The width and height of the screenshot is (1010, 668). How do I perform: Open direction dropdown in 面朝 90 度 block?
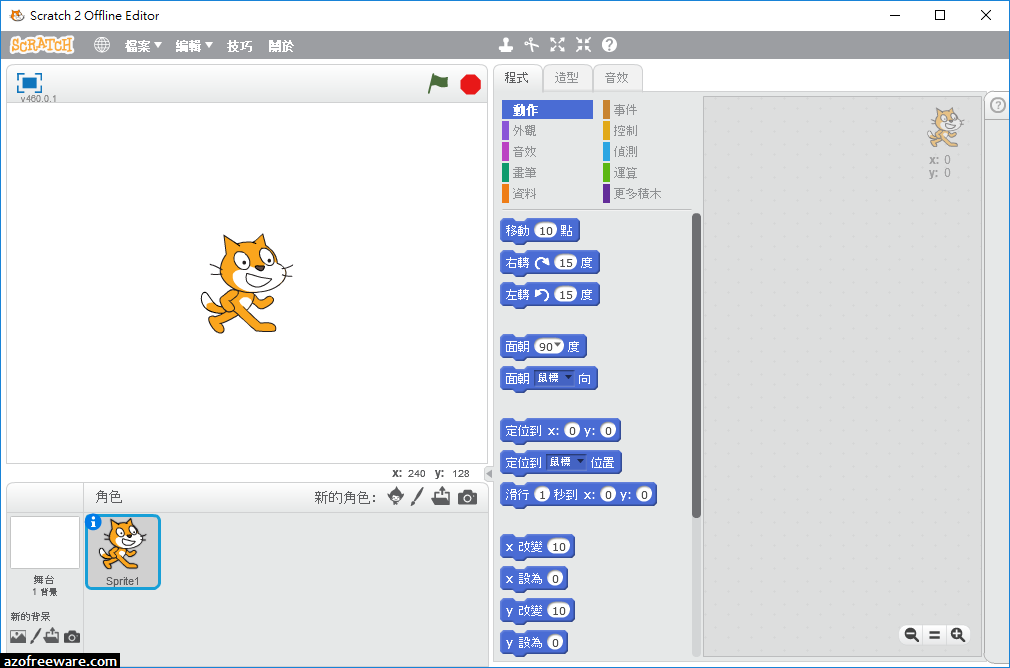coord(558,346)
